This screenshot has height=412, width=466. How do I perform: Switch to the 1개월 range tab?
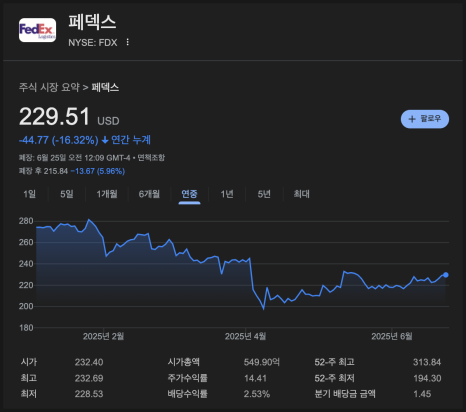tap(107, 194)
